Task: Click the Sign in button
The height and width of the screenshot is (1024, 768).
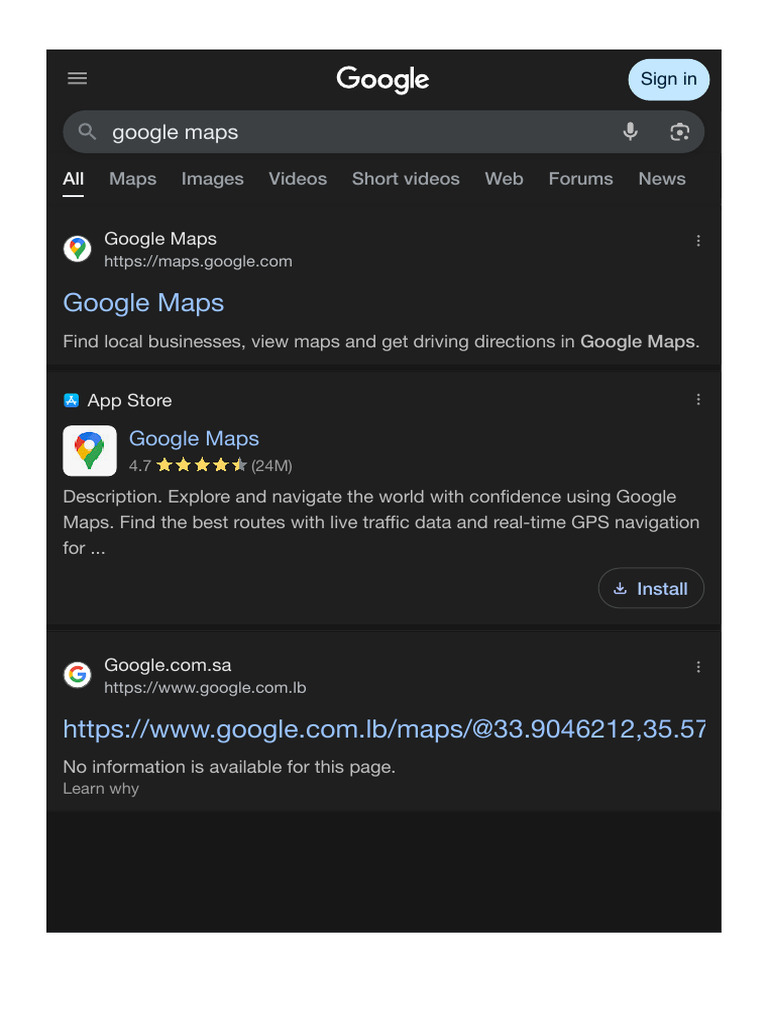Action: tap(669, 80)
